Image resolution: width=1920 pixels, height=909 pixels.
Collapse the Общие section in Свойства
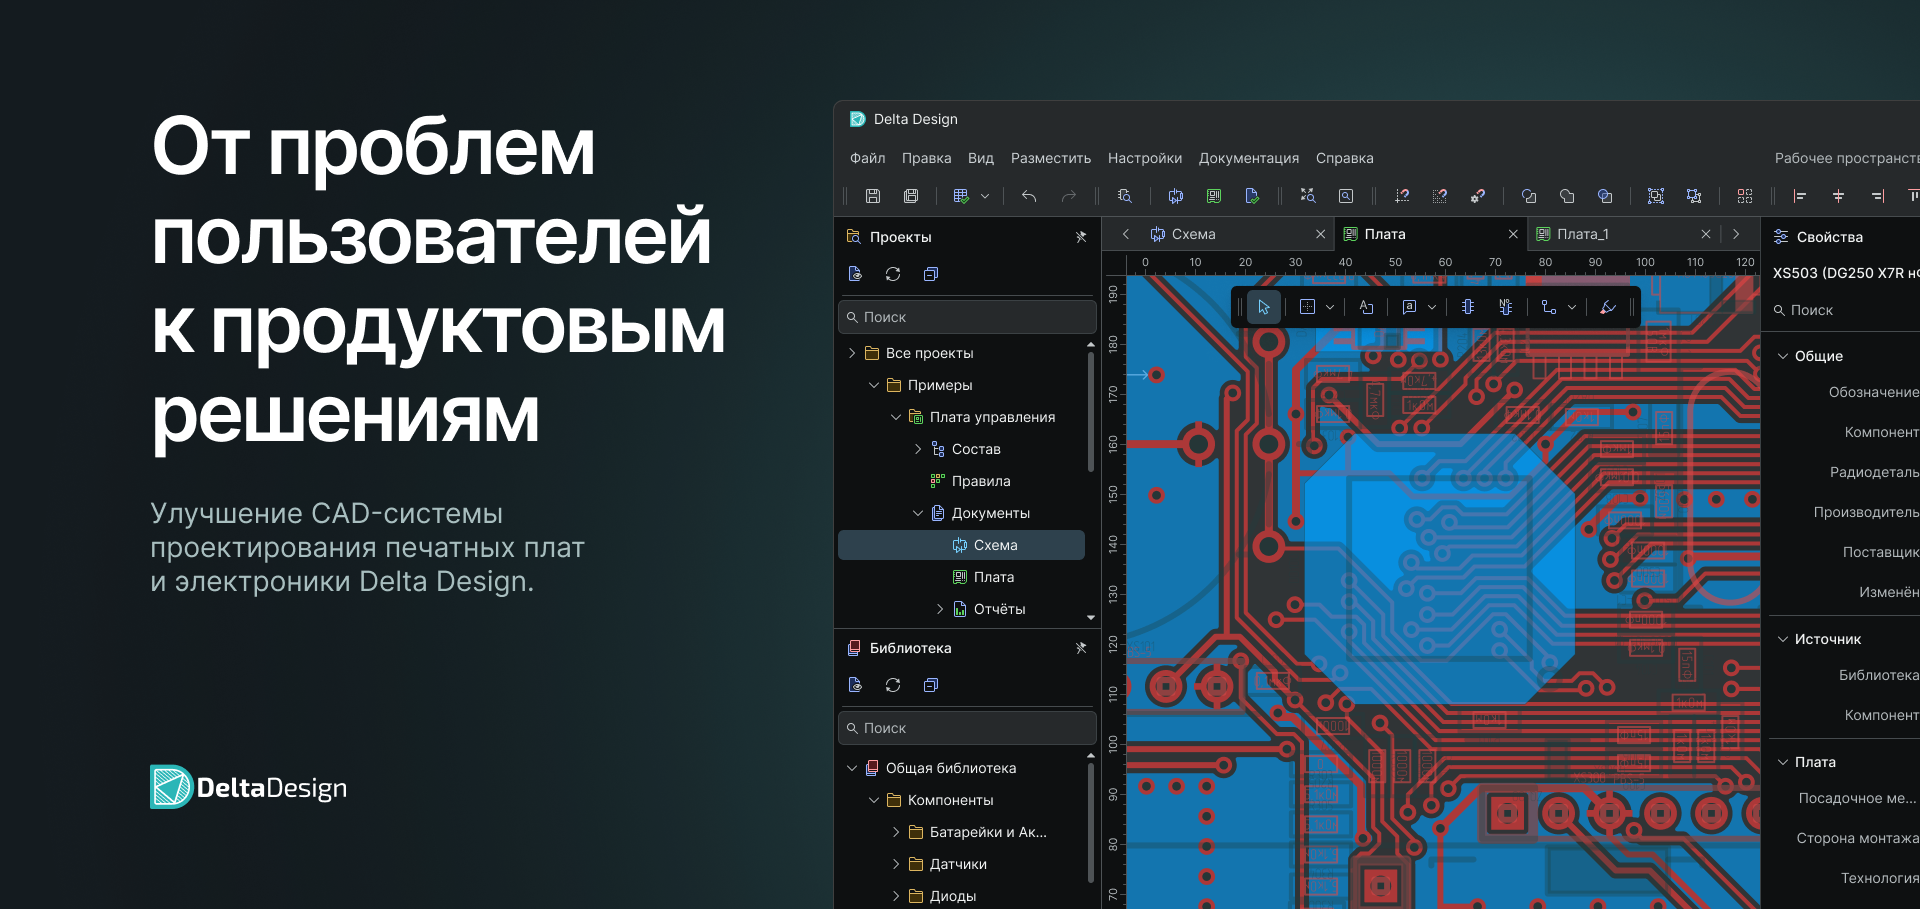(x=1783, y=356)
